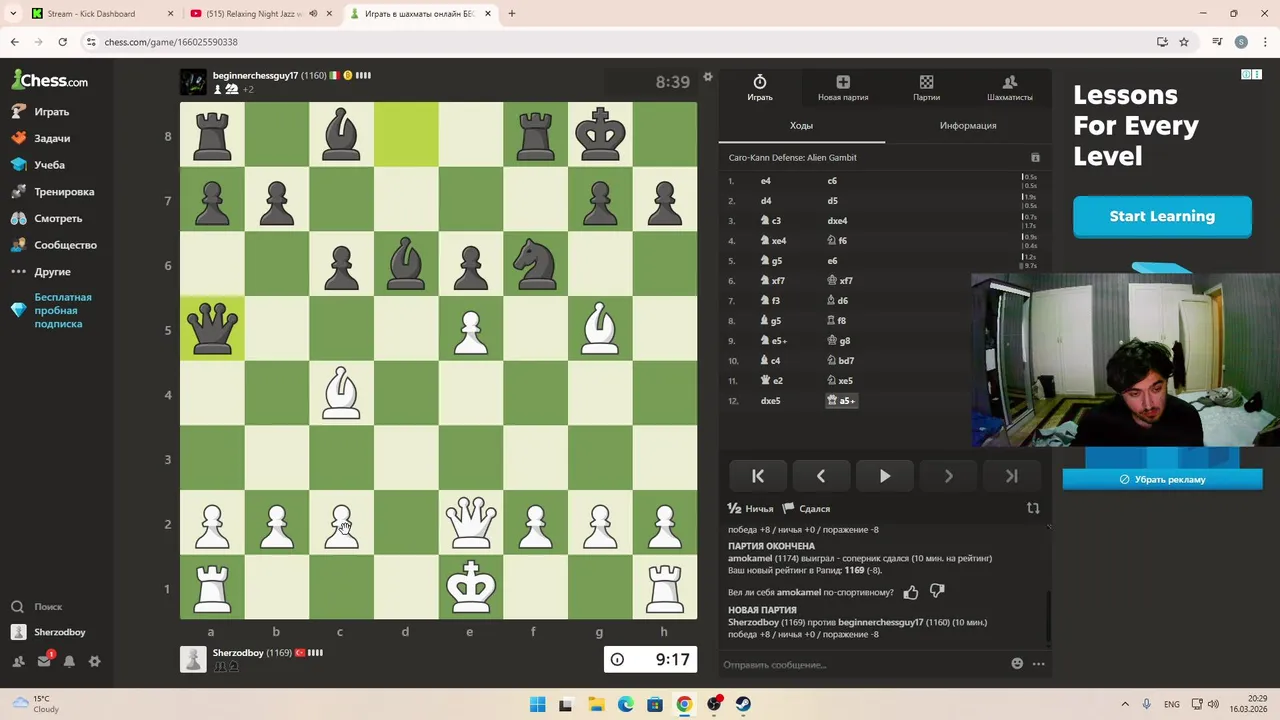
Task: Open the board settings gear icon
Action: [708, 78]
